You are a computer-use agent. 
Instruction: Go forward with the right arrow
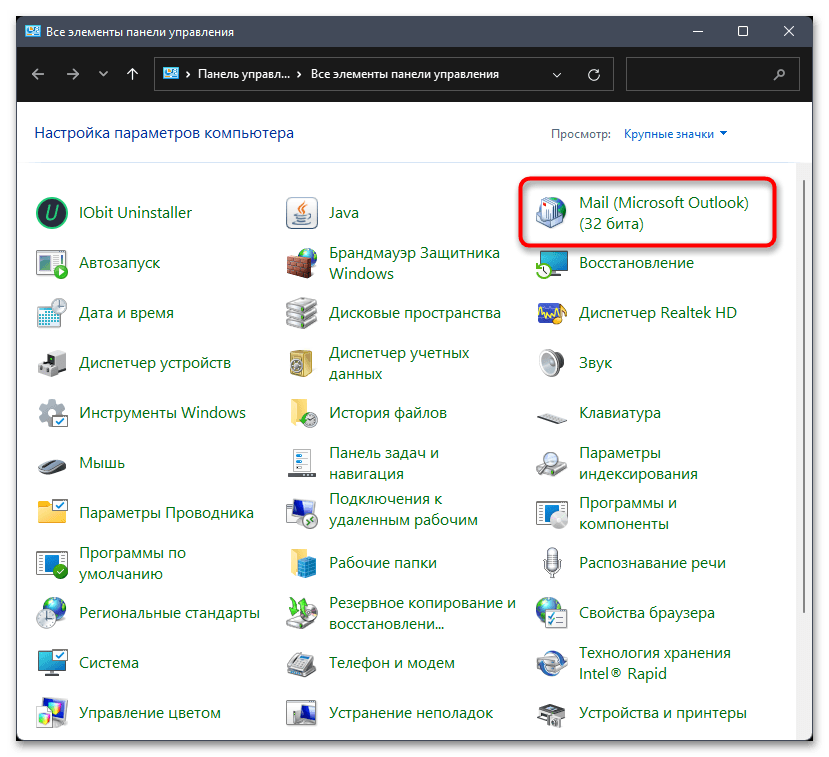click(73, 74)
